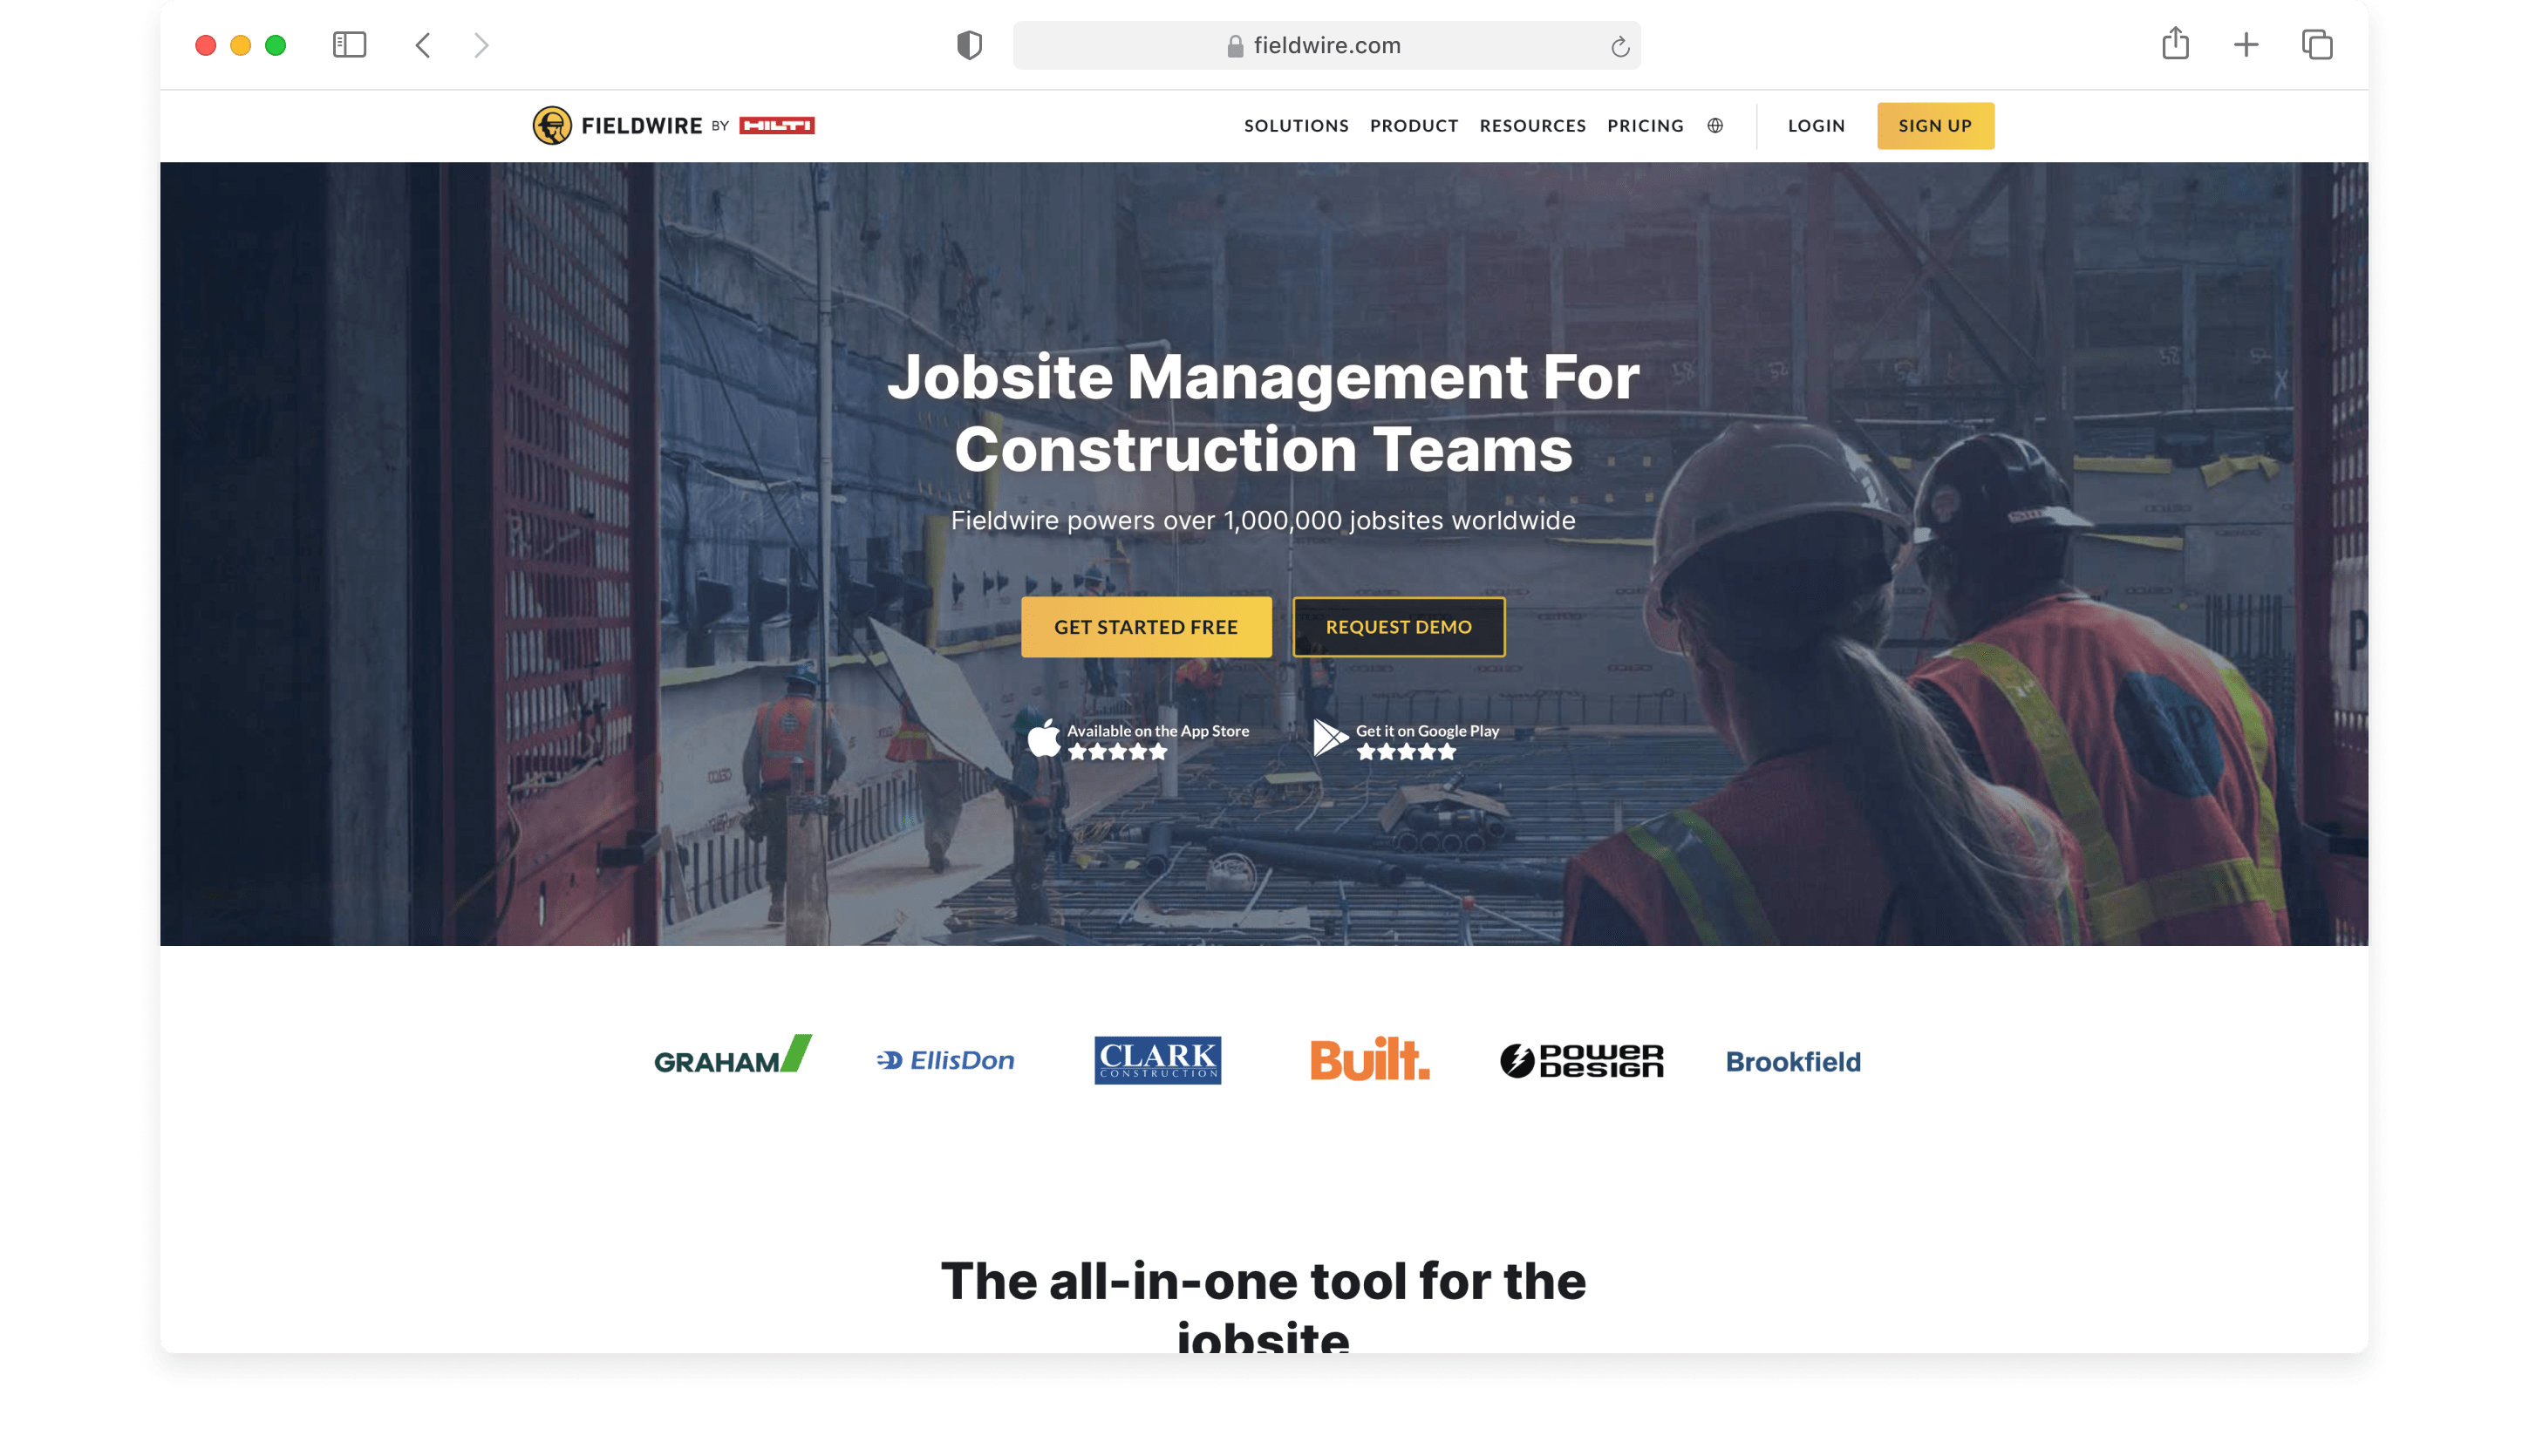Image resolution: width=2529 pixels, height=1456 pixels.
Task: Open a new tab with the plus icon
Action: point(2246,45)
